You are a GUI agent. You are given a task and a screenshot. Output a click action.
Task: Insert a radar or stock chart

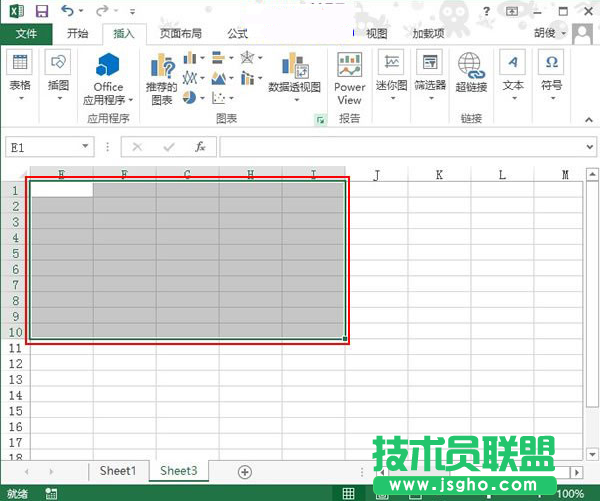(x=247, y=58)
